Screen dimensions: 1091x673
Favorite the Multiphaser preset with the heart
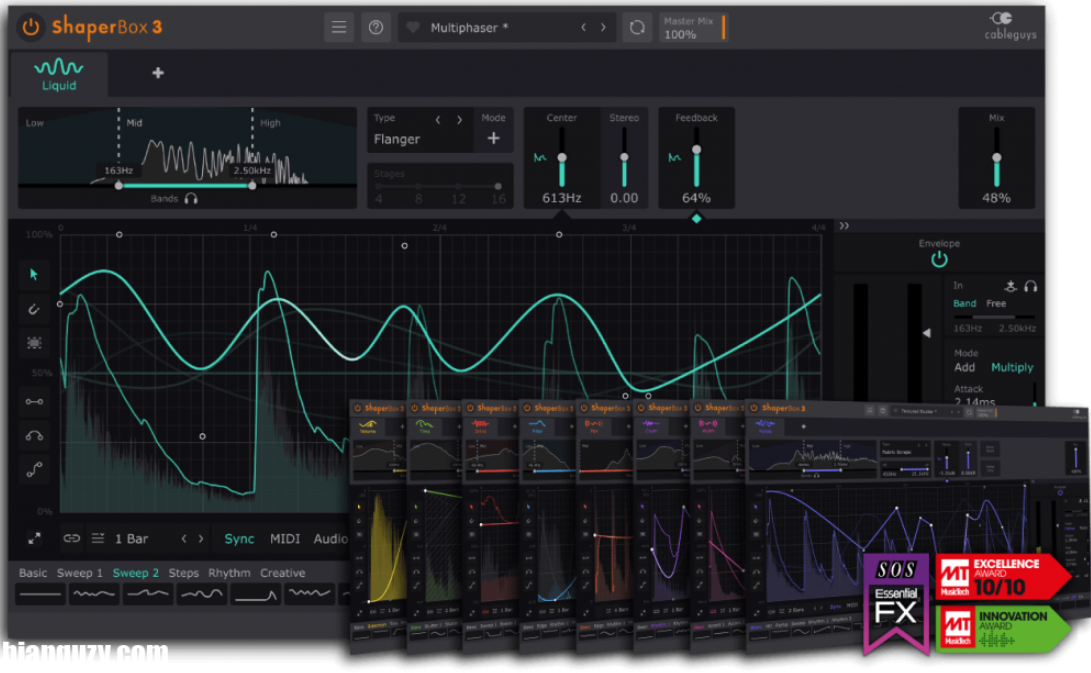(413, 27)
